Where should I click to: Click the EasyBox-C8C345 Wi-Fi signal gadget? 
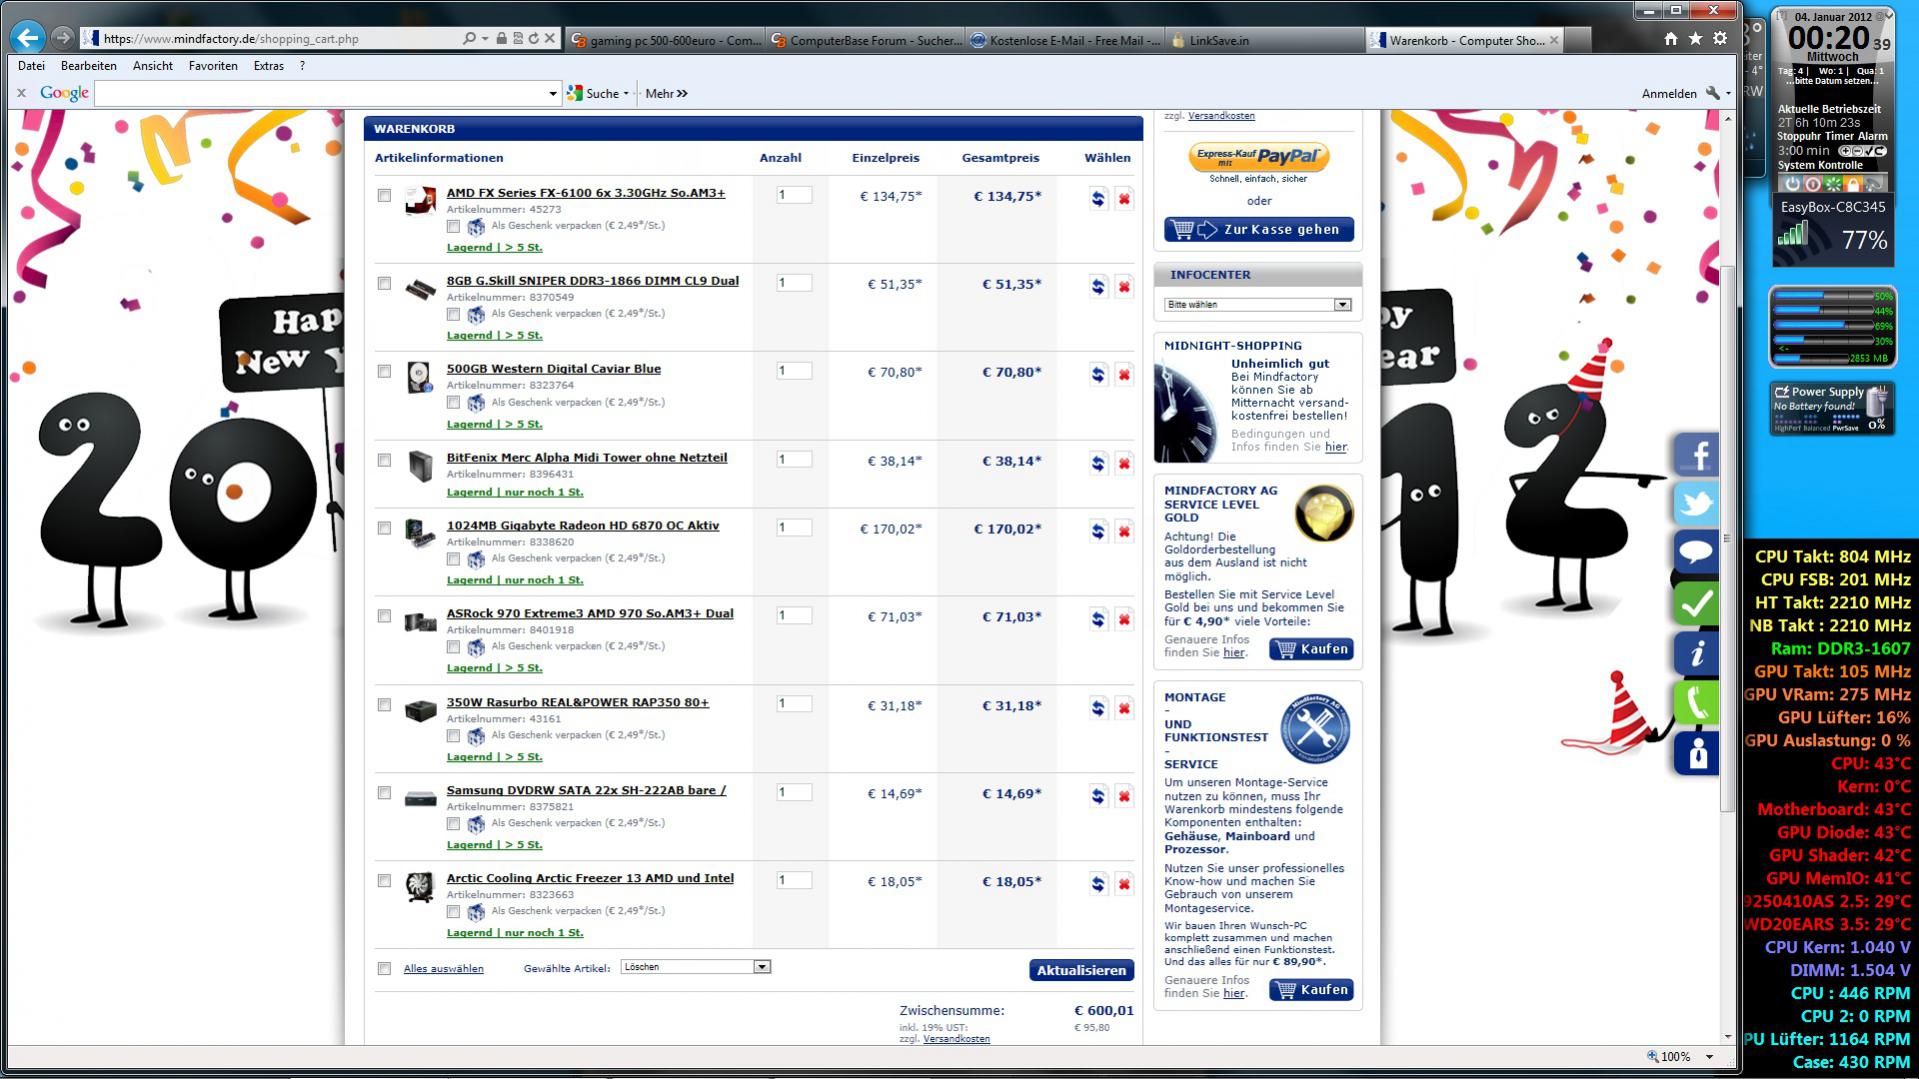click(x=1833, y=231)
